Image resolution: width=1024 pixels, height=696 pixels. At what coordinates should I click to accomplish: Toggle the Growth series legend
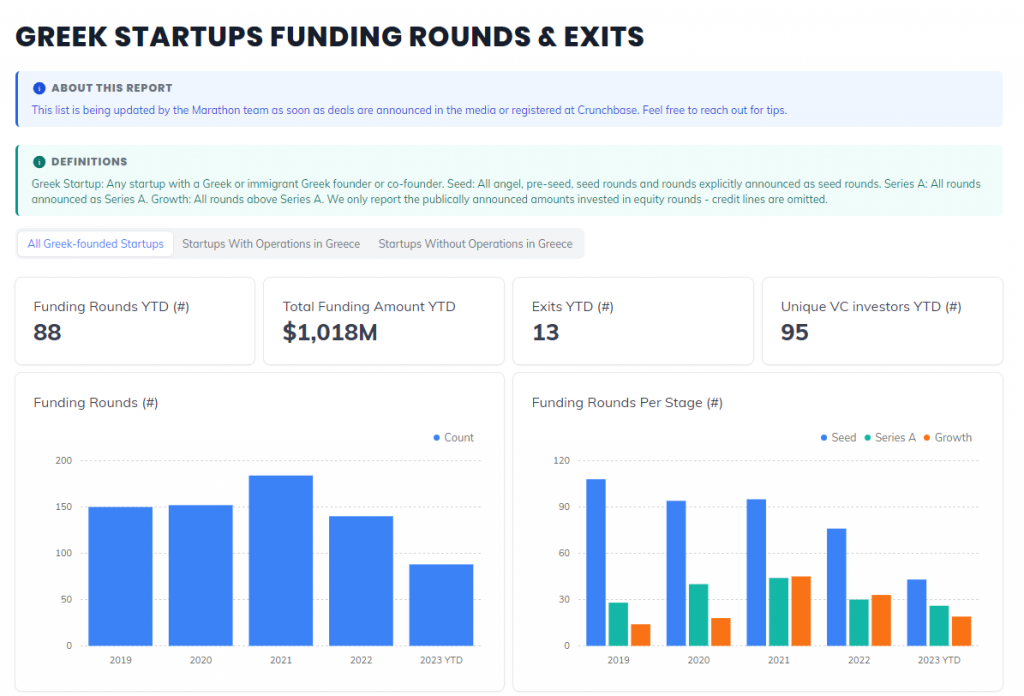pos(927,438)
